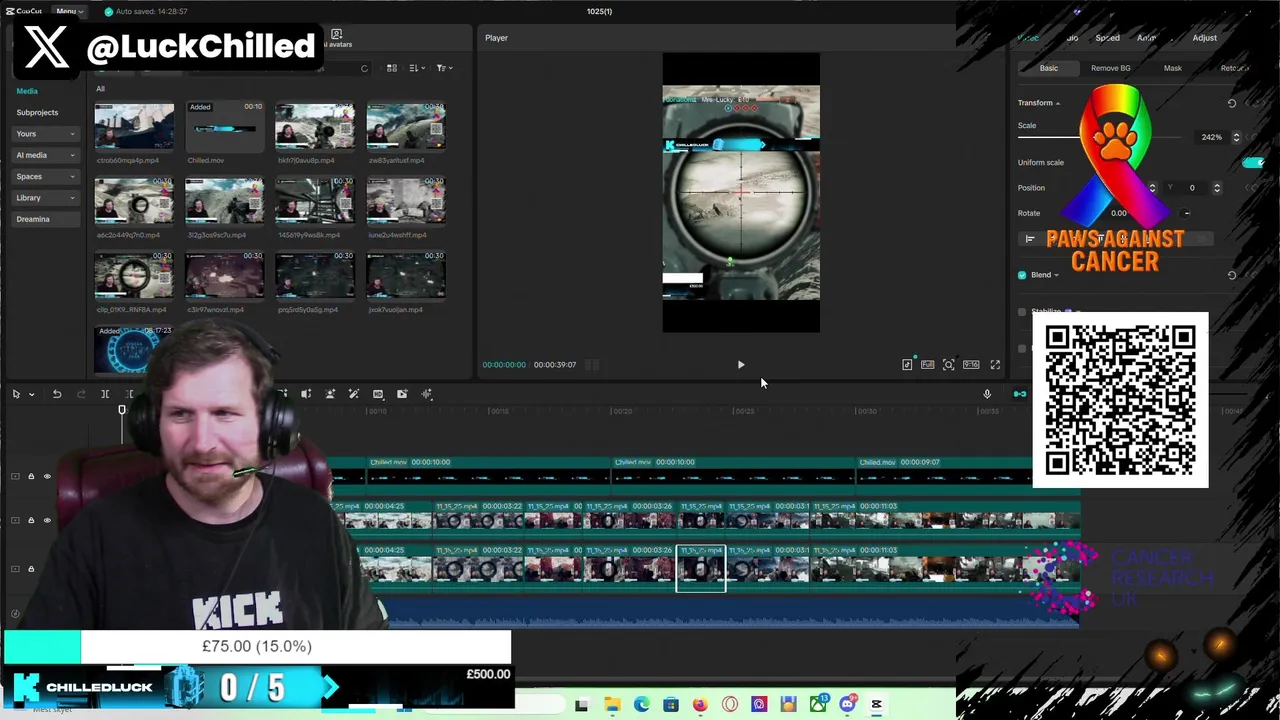
Task: Select the Mask sub-tab
Action: click(1172, 68)
